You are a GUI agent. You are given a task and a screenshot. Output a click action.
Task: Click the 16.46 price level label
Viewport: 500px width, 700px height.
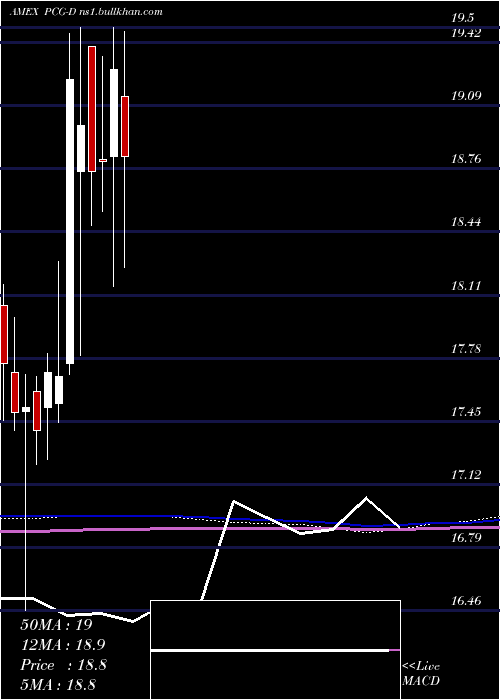[467, 600]
